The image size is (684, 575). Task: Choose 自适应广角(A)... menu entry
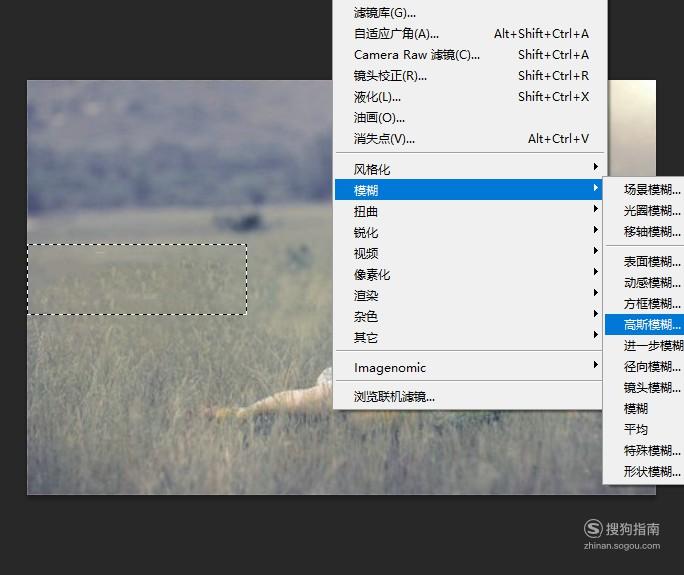click(x=469, y=34)
